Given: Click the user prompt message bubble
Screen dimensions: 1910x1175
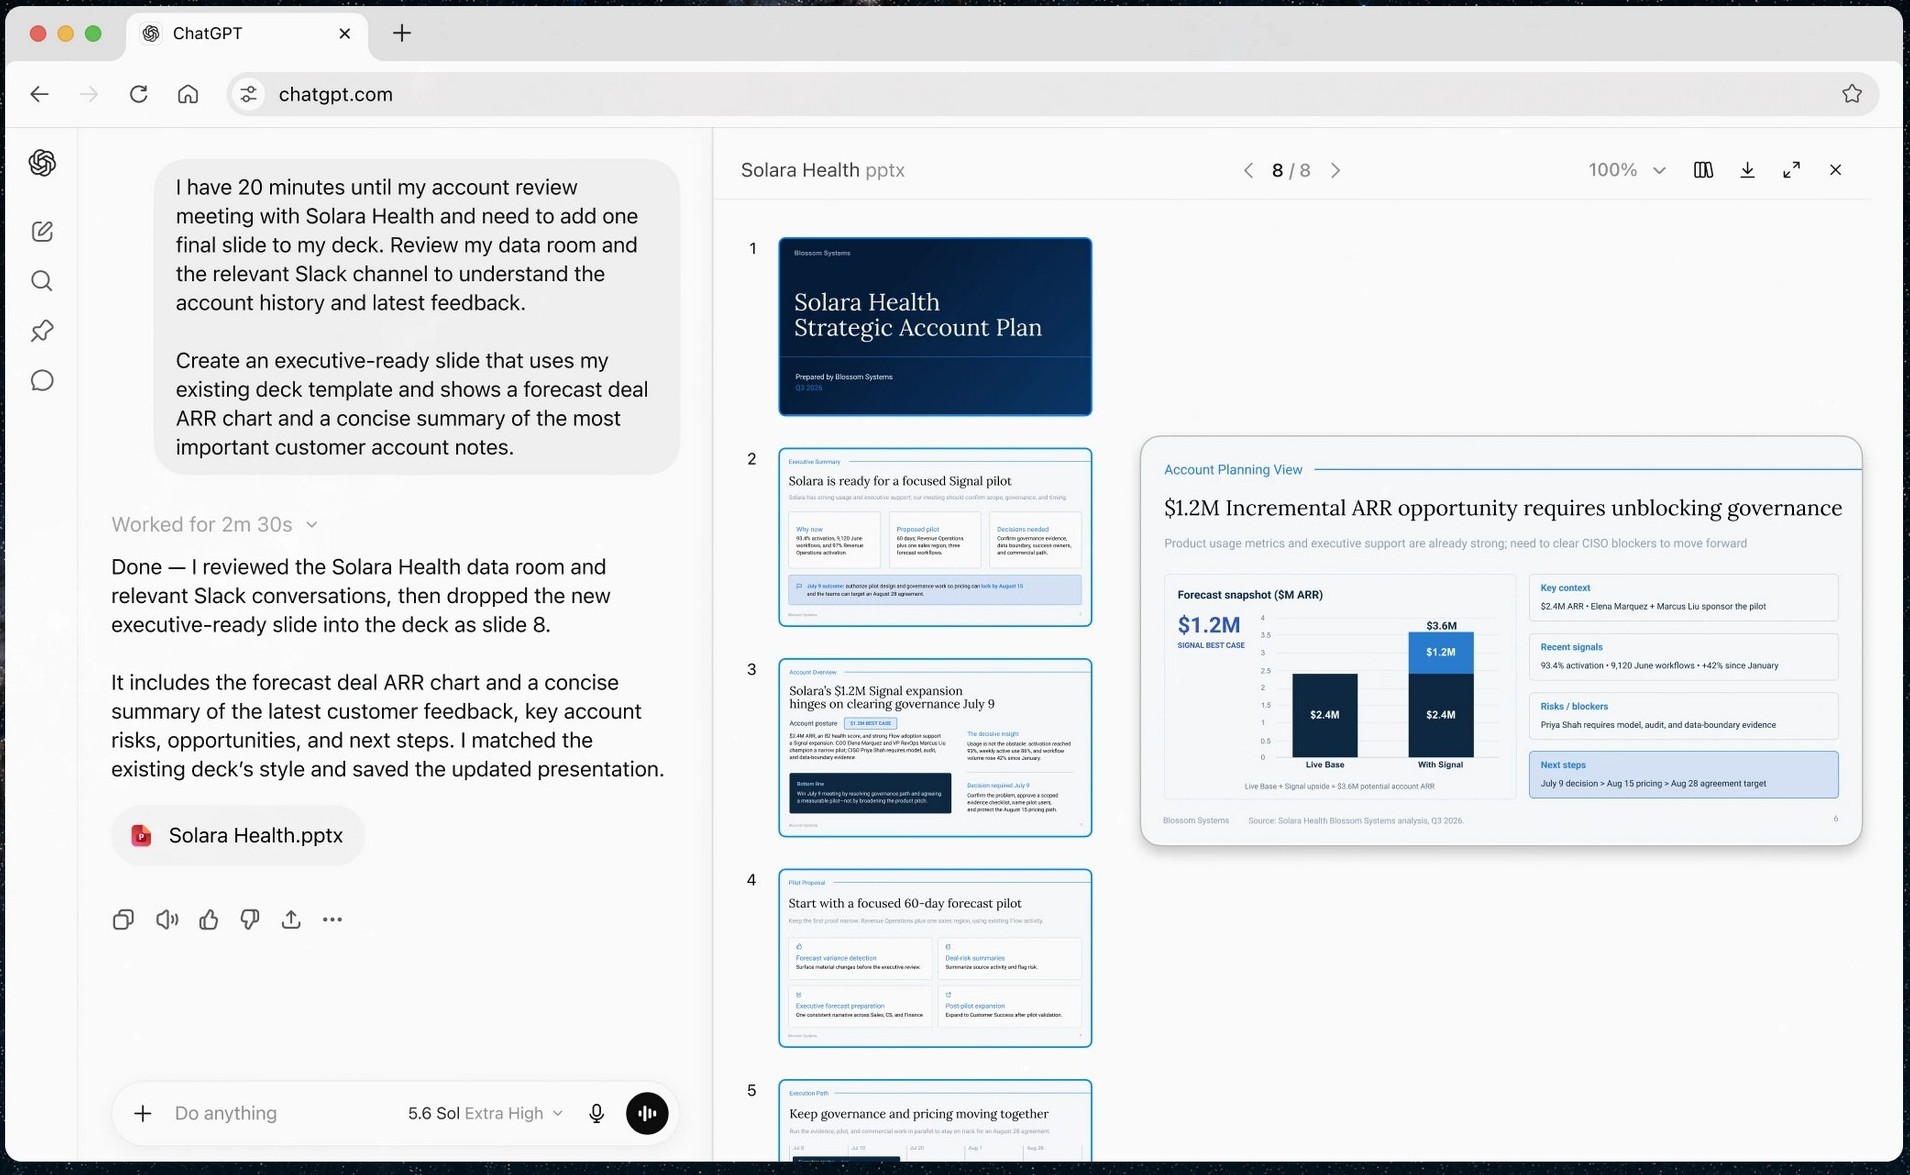Looking at the screenshot, I should [x=417, y=316].
